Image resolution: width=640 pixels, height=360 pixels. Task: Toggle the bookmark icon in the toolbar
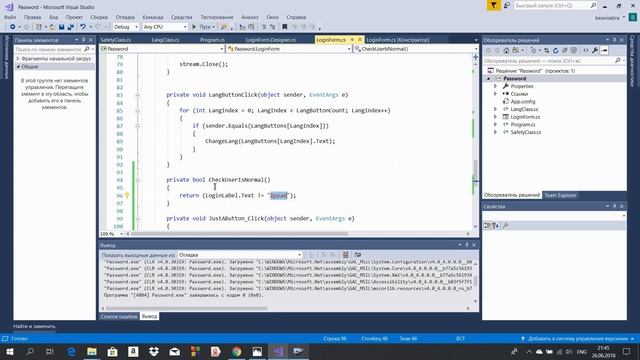[284, 27]
